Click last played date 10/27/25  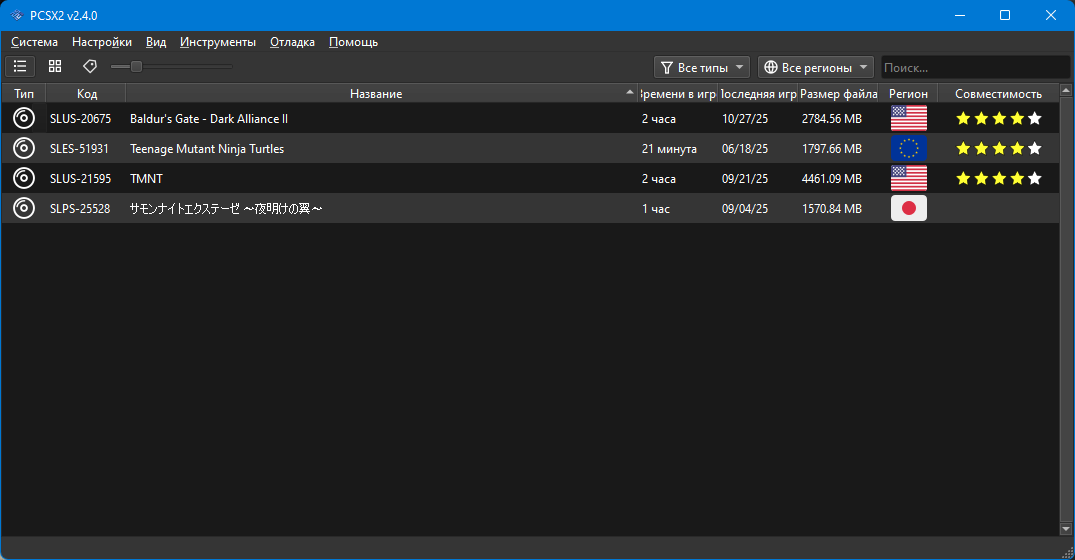[x=745, y=119]
